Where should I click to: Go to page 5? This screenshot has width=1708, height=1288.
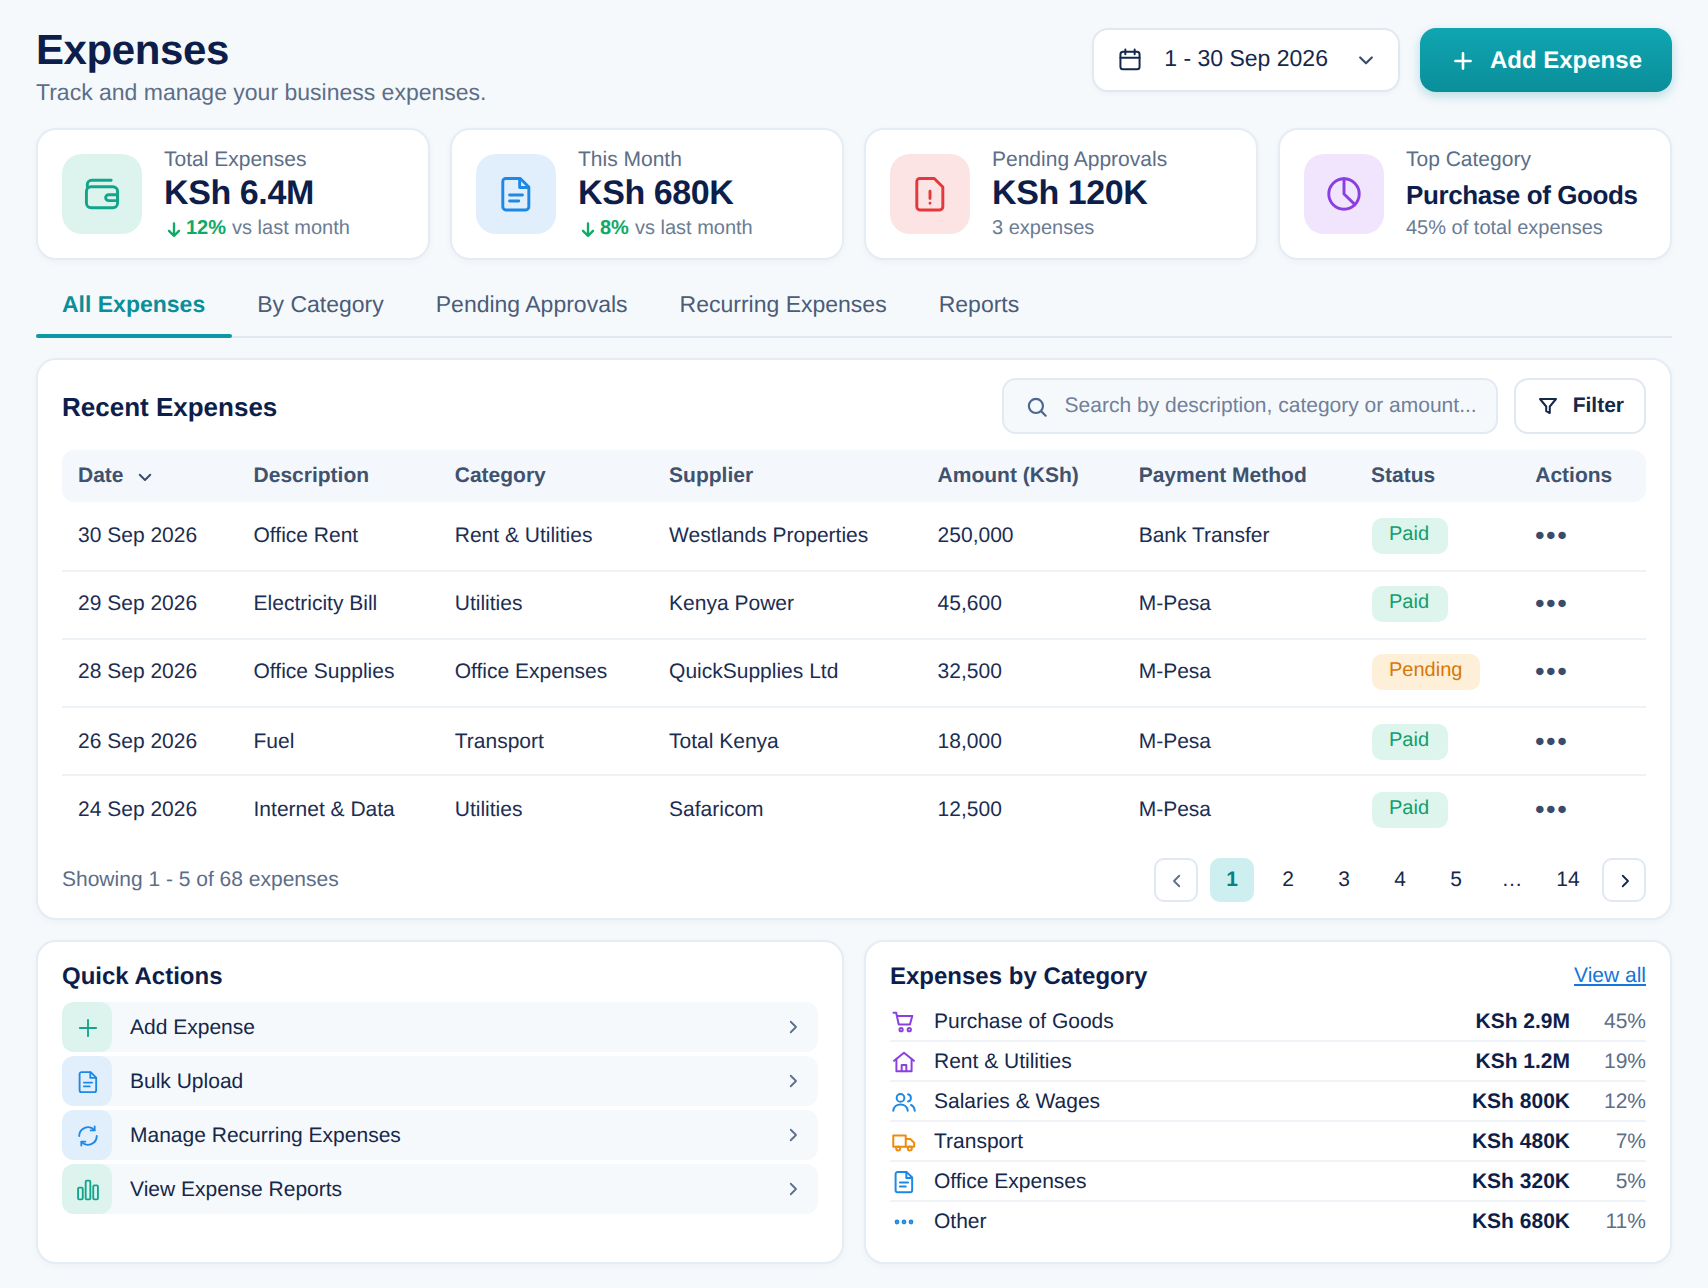pyautogui.click(x=1456, y=880)
